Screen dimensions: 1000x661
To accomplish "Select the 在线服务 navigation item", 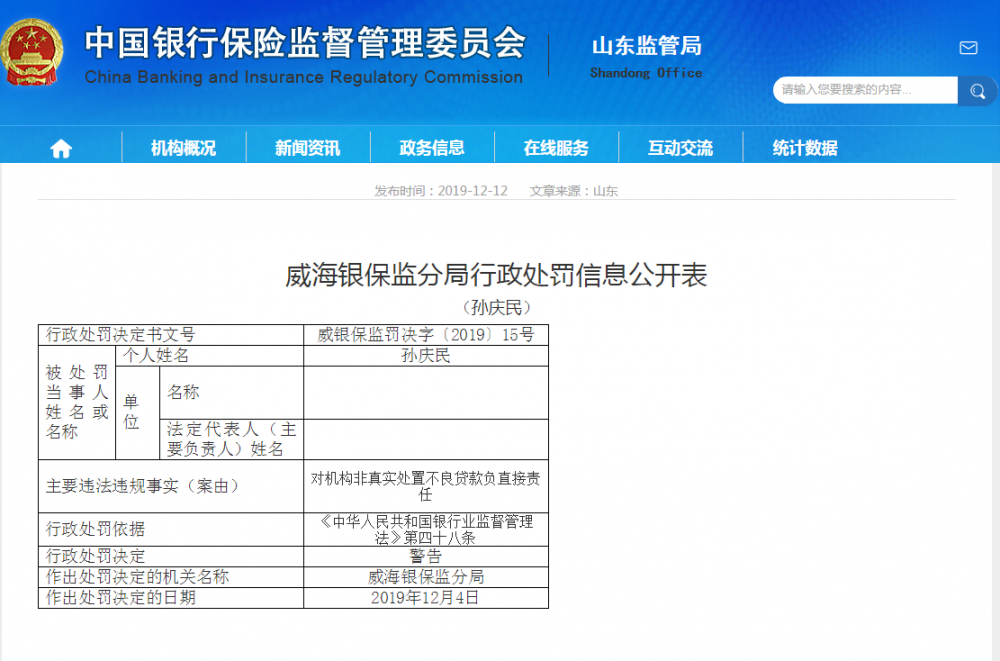I will 556,146.
